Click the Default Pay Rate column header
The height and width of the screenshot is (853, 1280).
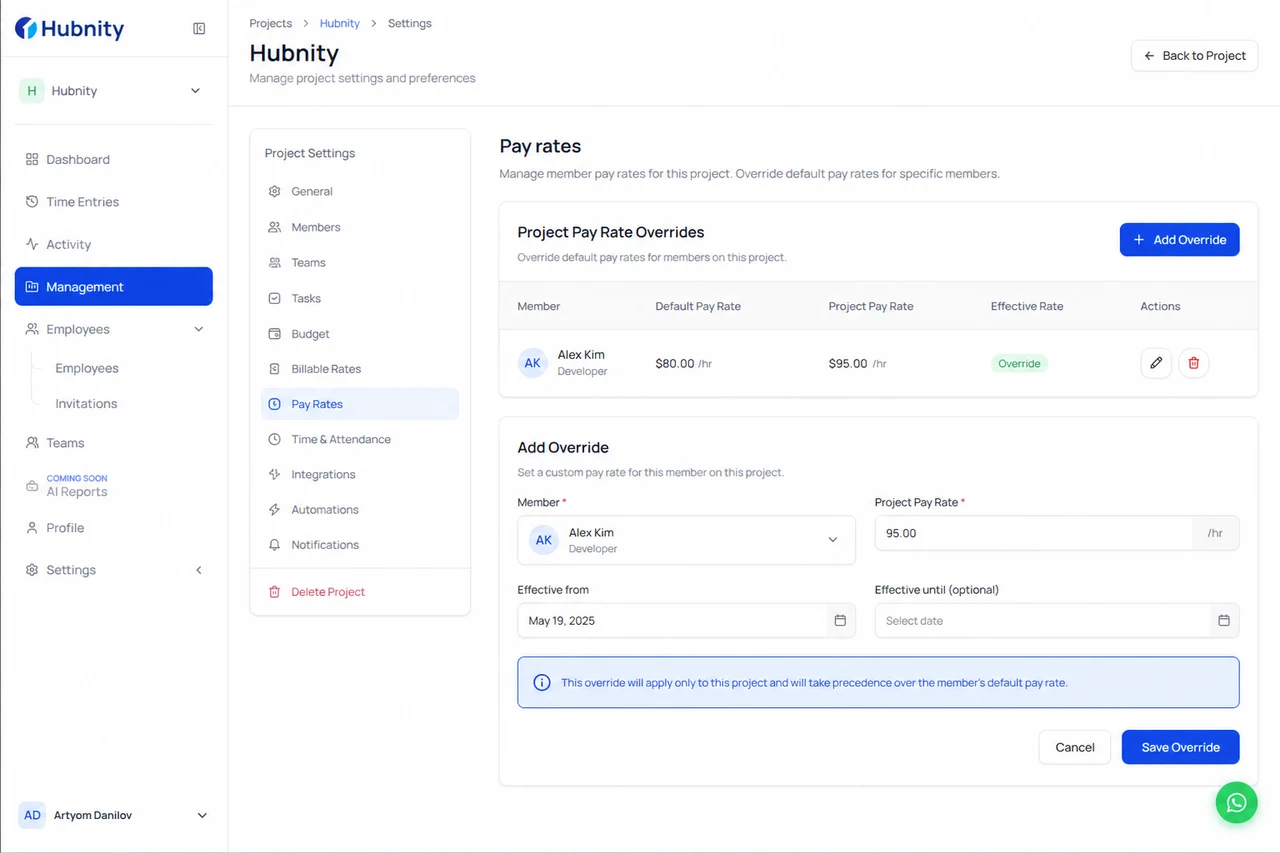pos(698,306)
